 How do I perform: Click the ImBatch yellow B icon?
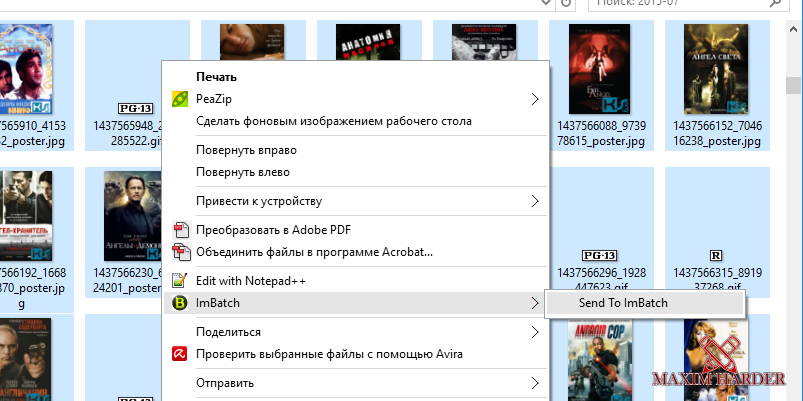180,303
